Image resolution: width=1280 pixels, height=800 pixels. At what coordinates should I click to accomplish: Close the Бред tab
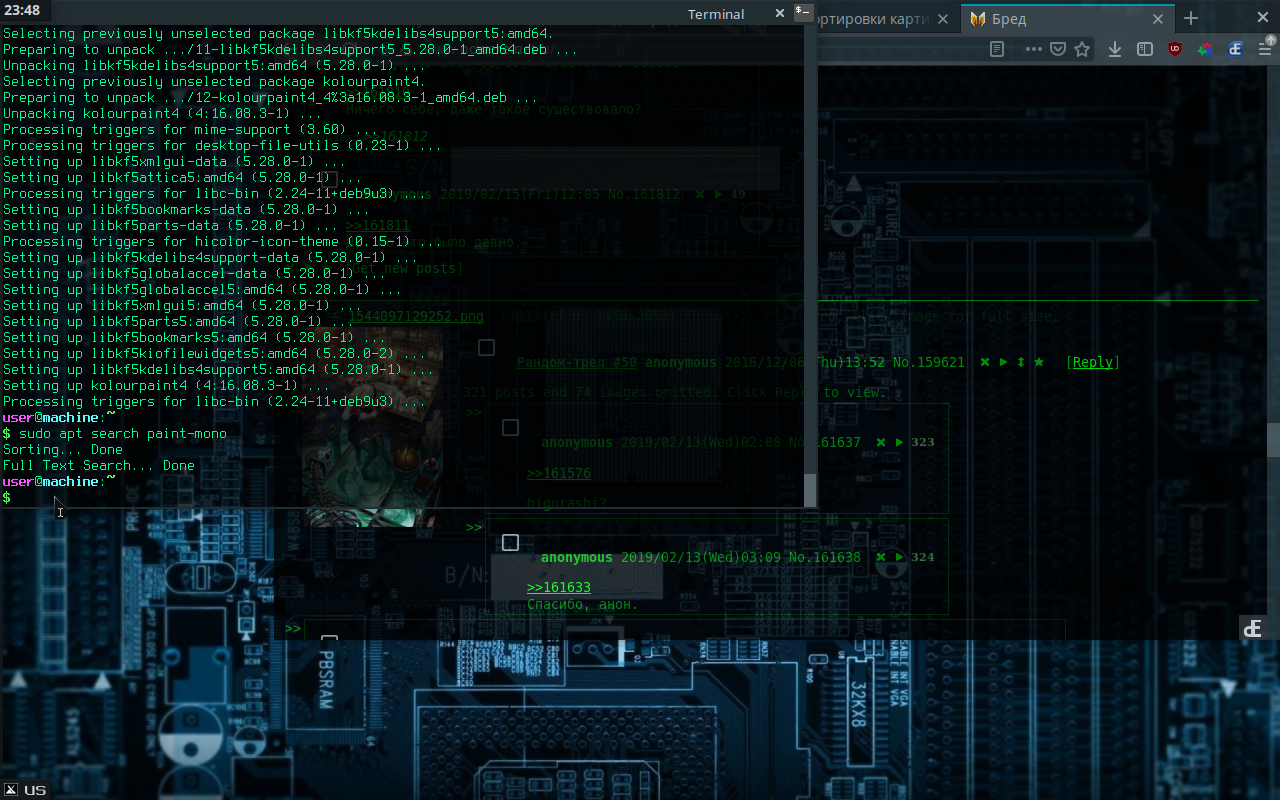1158,19
